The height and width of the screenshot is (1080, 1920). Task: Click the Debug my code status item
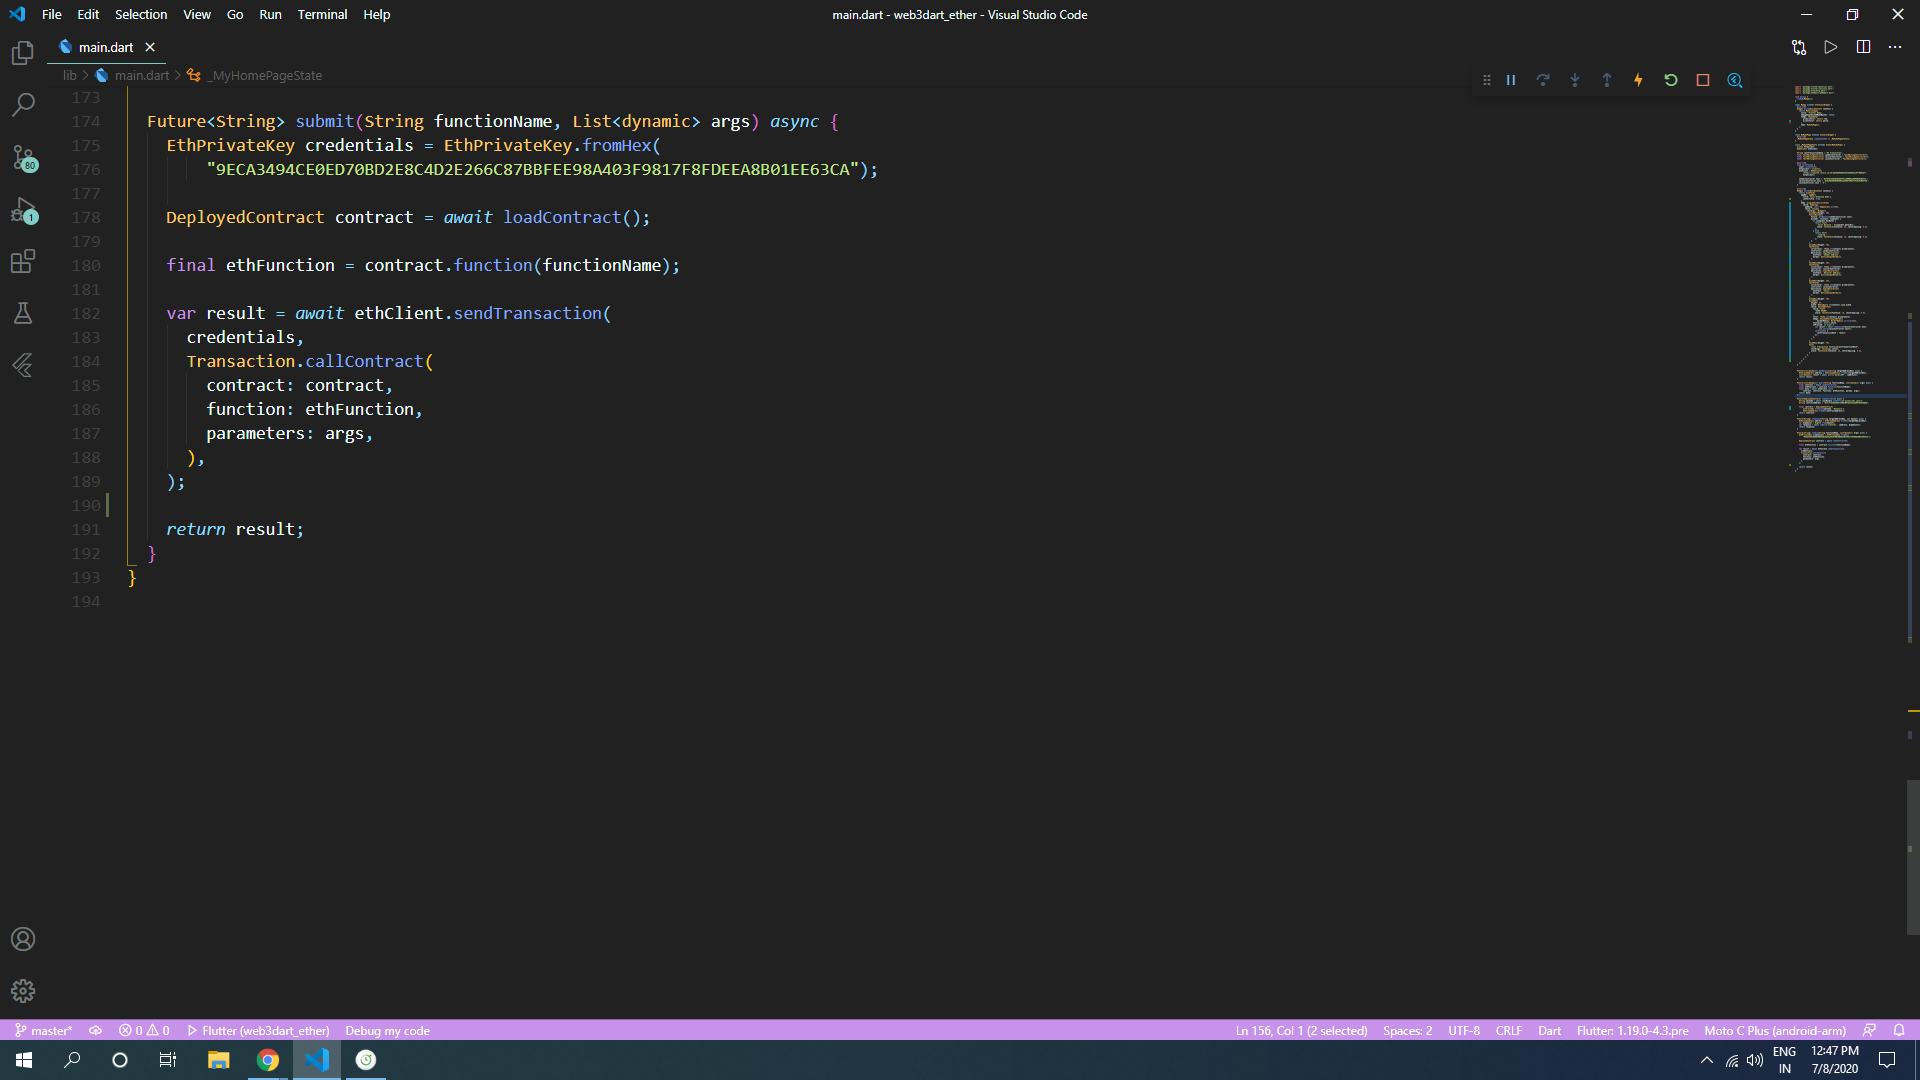point(387,1030)
